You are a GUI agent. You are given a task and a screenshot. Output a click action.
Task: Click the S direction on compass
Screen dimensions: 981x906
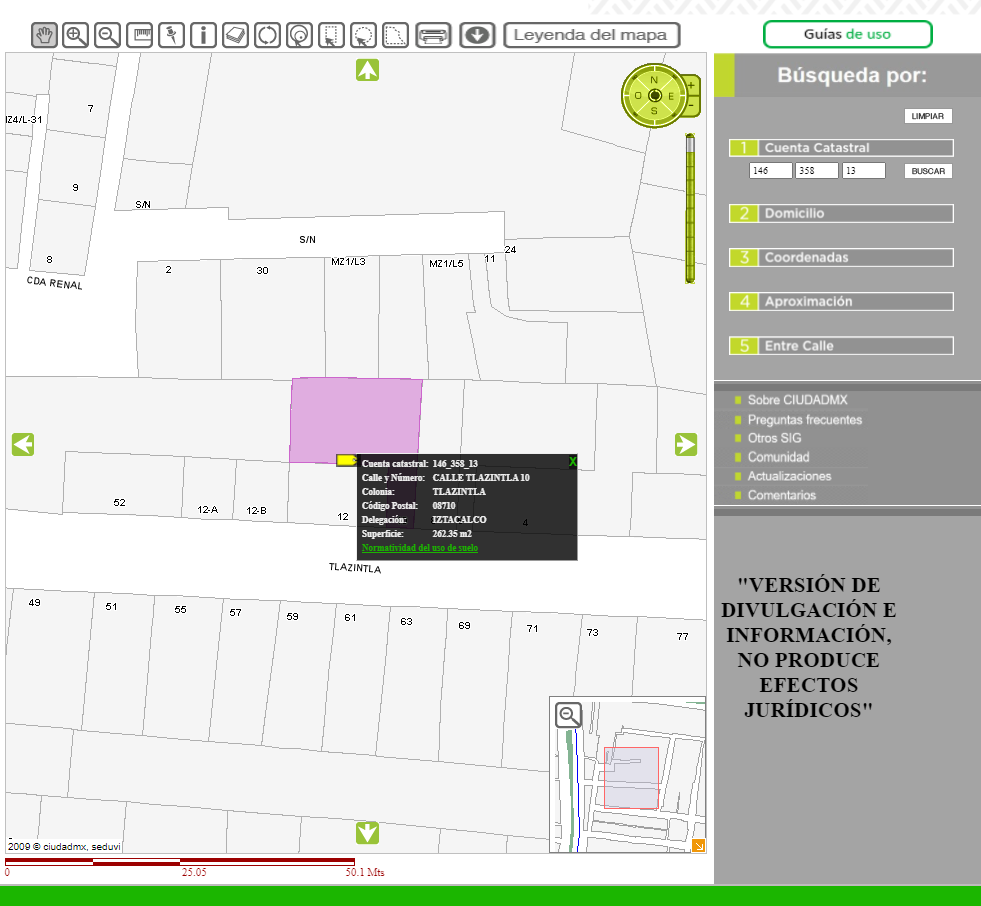(654, 111)
